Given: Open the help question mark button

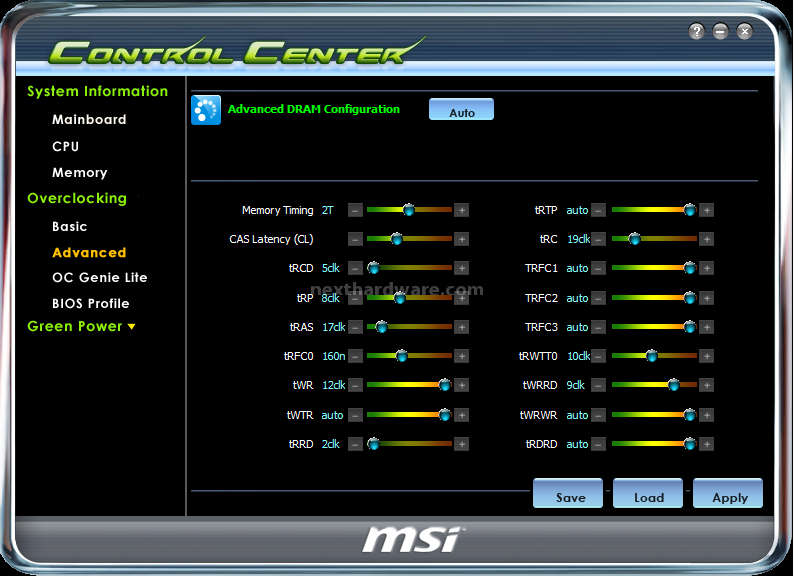Looking at the screenshot, I should [x=696, y=31].
